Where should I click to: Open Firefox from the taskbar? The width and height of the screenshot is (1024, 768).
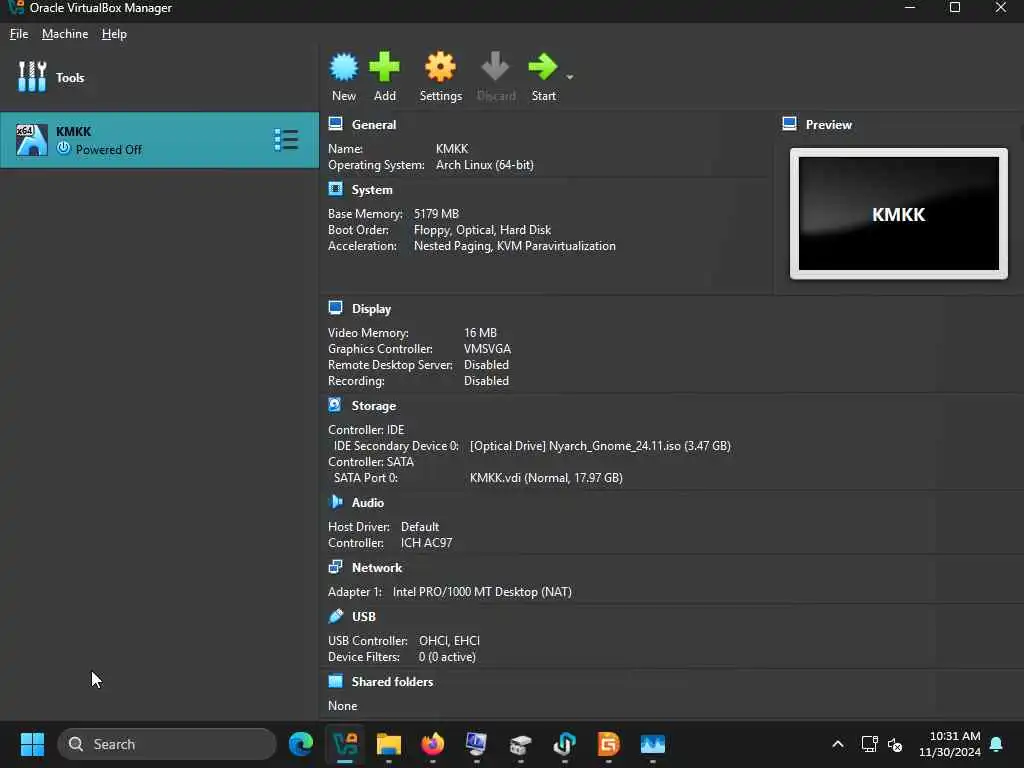tap(432, 744)
